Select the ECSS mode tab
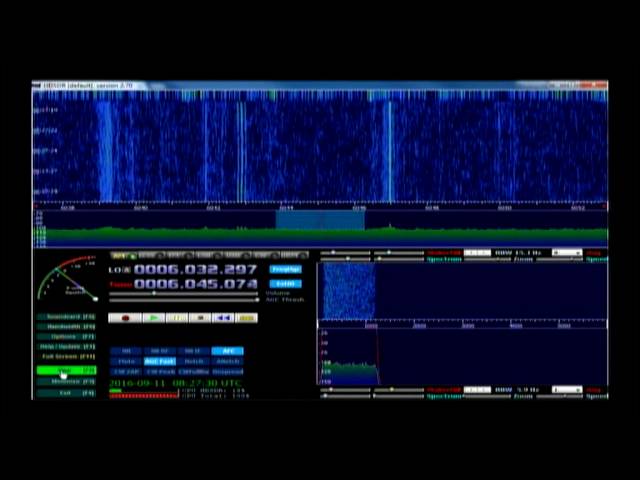The image size is (640, 480). (x=151, y=256)
